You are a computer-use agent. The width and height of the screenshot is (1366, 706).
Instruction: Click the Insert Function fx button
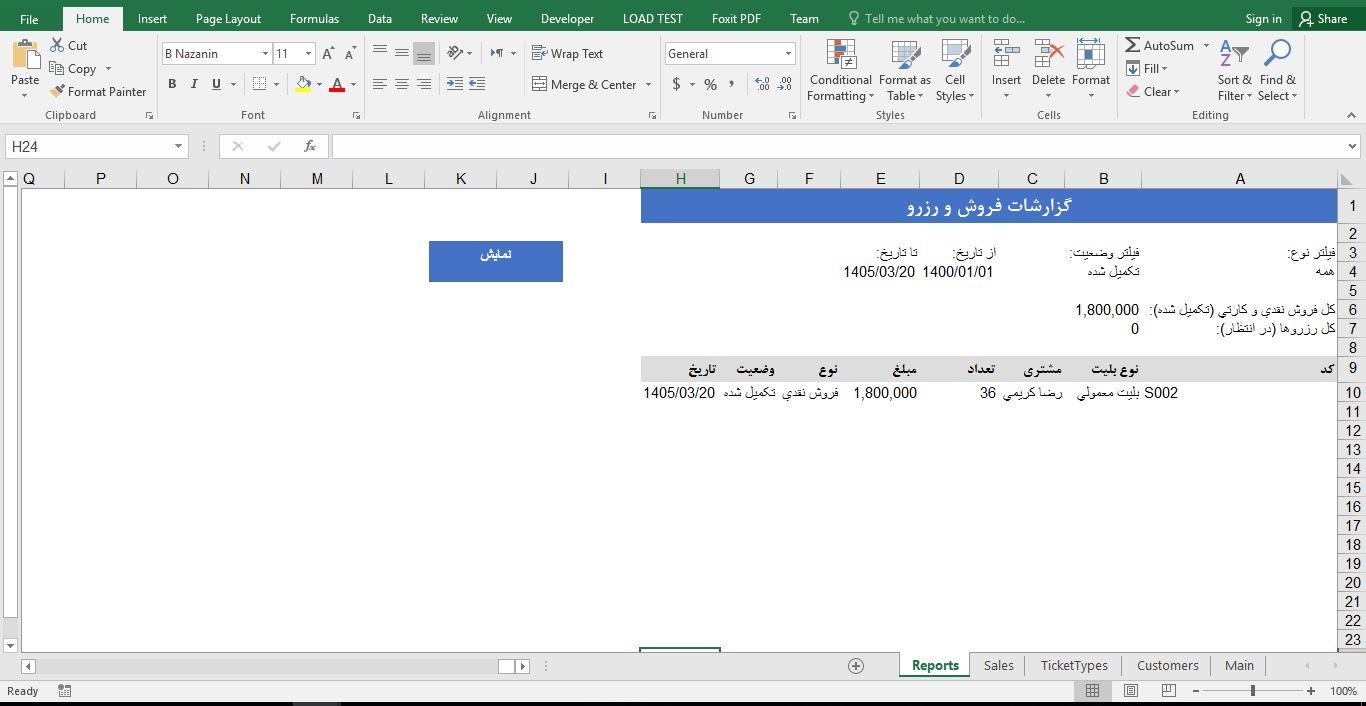(x=310, y=146)
